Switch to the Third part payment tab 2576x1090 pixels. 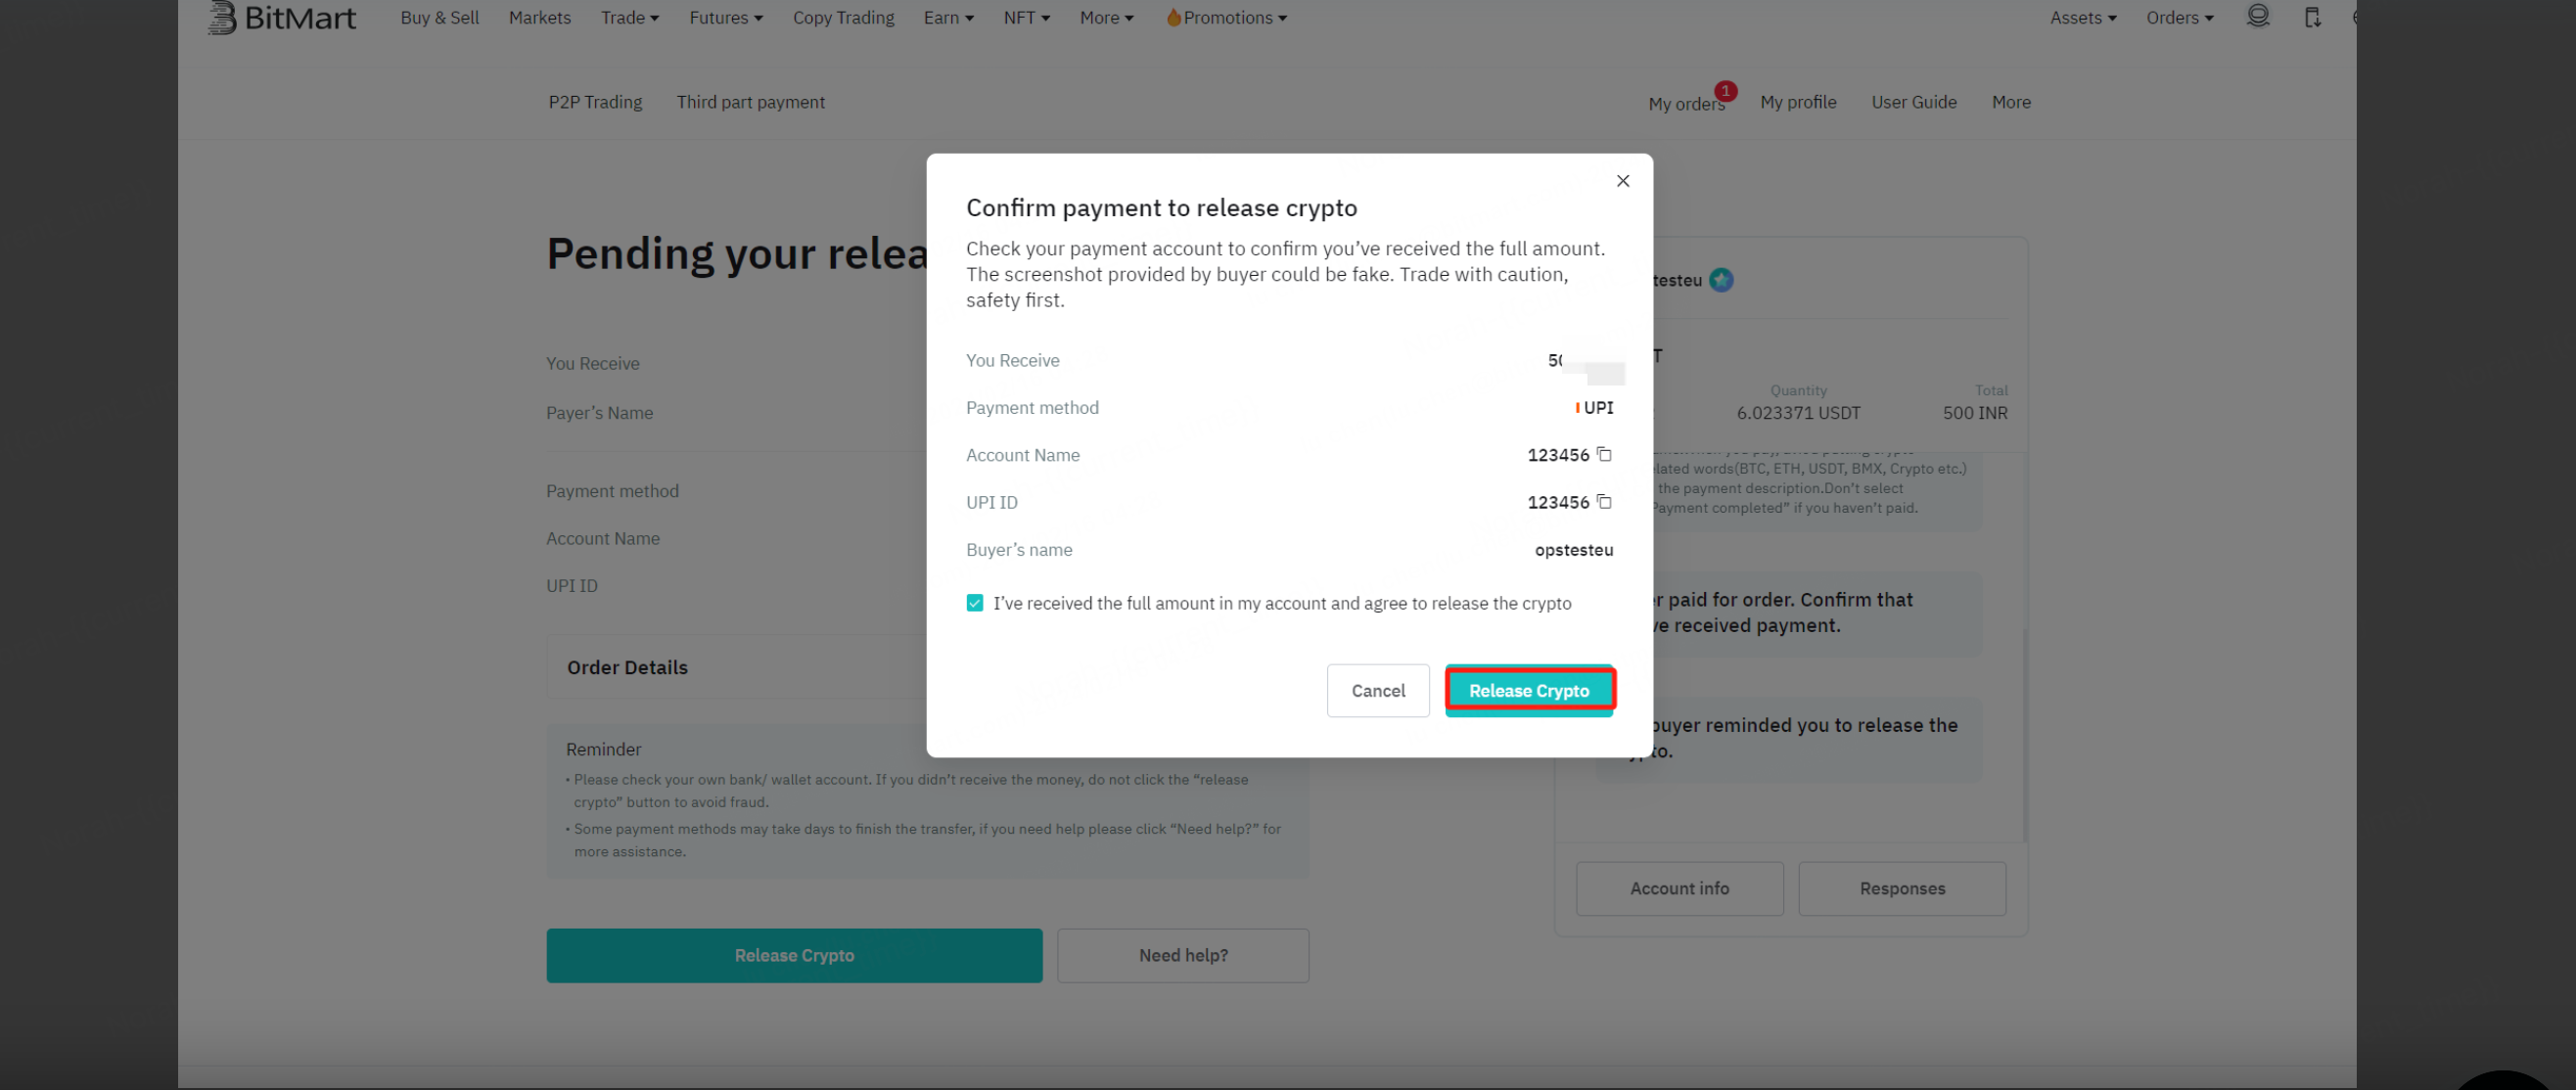[x=751, y=101]
